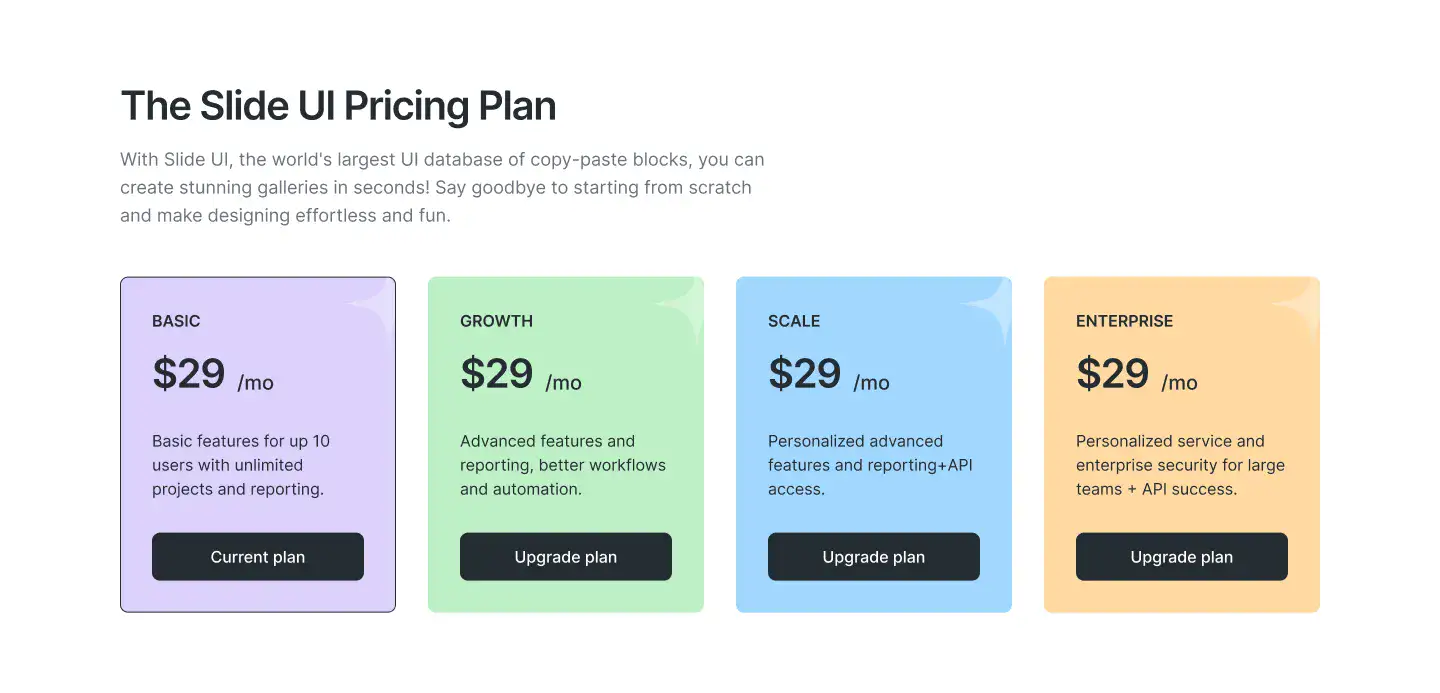Select the BASIC plan title
Viewport: 1440px width, 693px height.
coord(176,321)
